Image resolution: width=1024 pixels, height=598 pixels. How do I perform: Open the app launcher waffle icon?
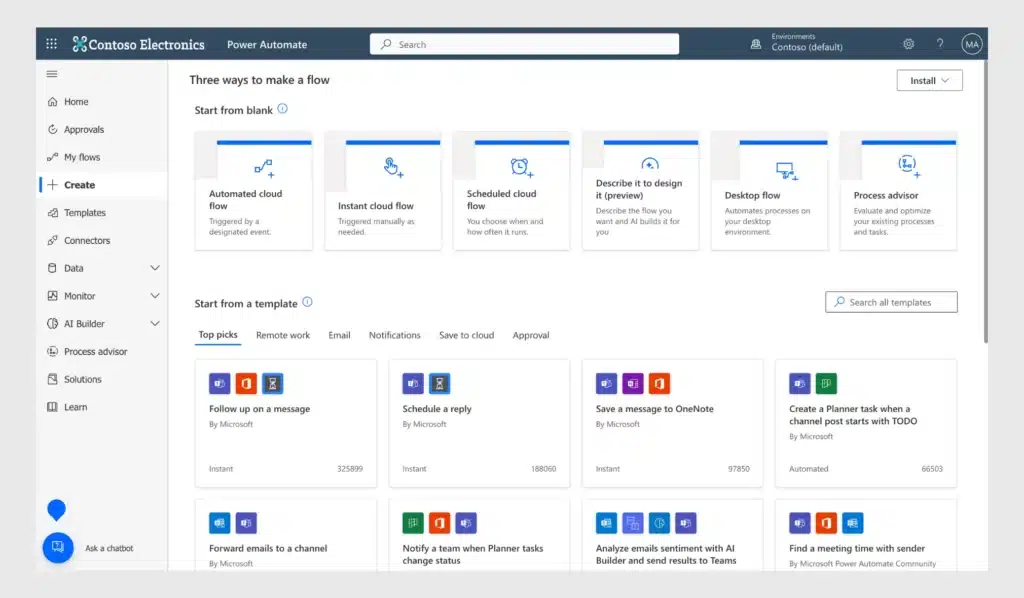tap(52, 44)
